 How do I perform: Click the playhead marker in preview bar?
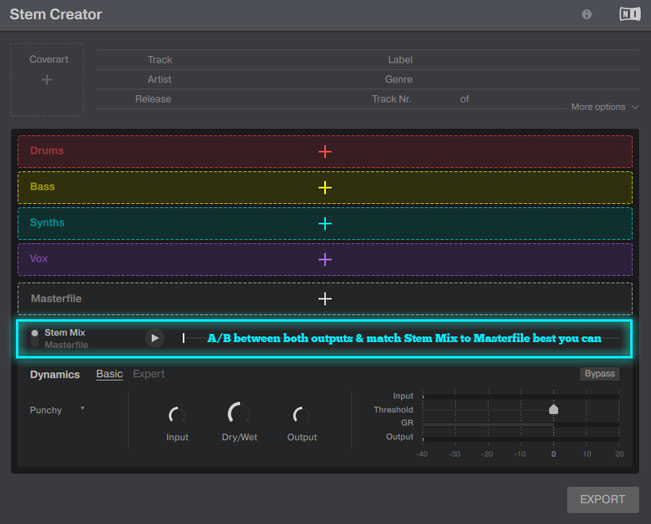coord(183,338)
